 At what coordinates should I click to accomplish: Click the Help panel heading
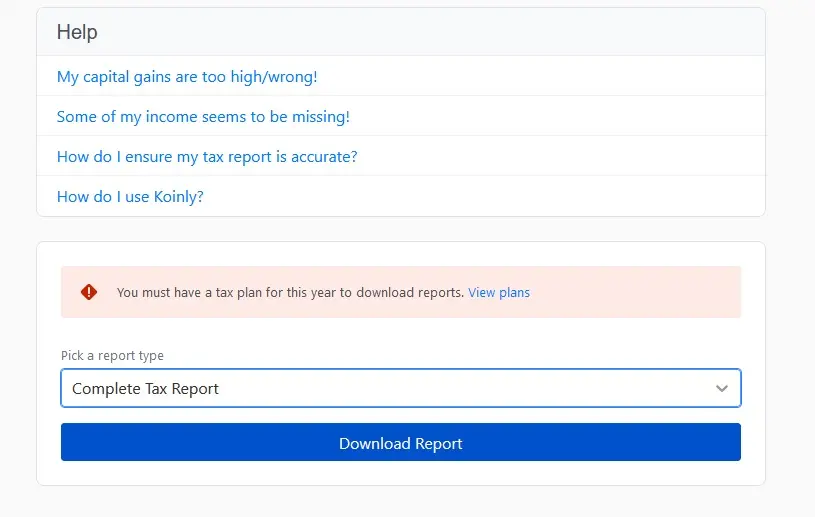pos(77,32)
